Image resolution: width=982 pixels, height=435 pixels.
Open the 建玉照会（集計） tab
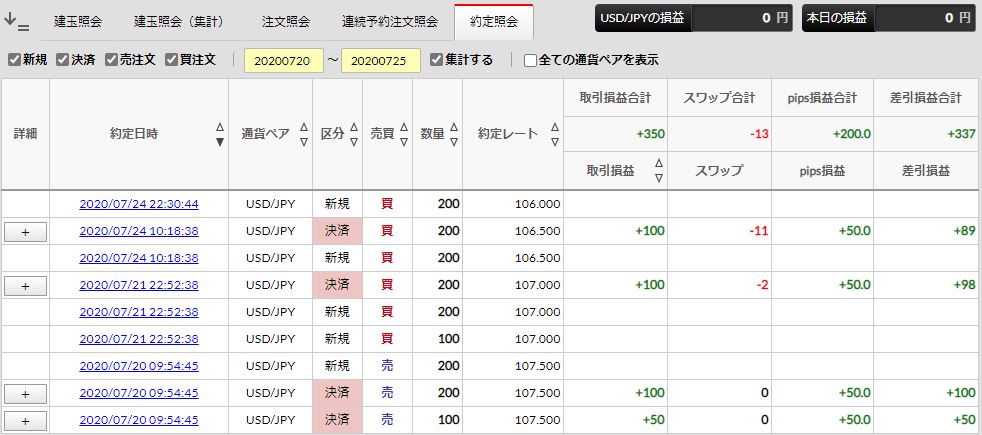click(179, 22)
